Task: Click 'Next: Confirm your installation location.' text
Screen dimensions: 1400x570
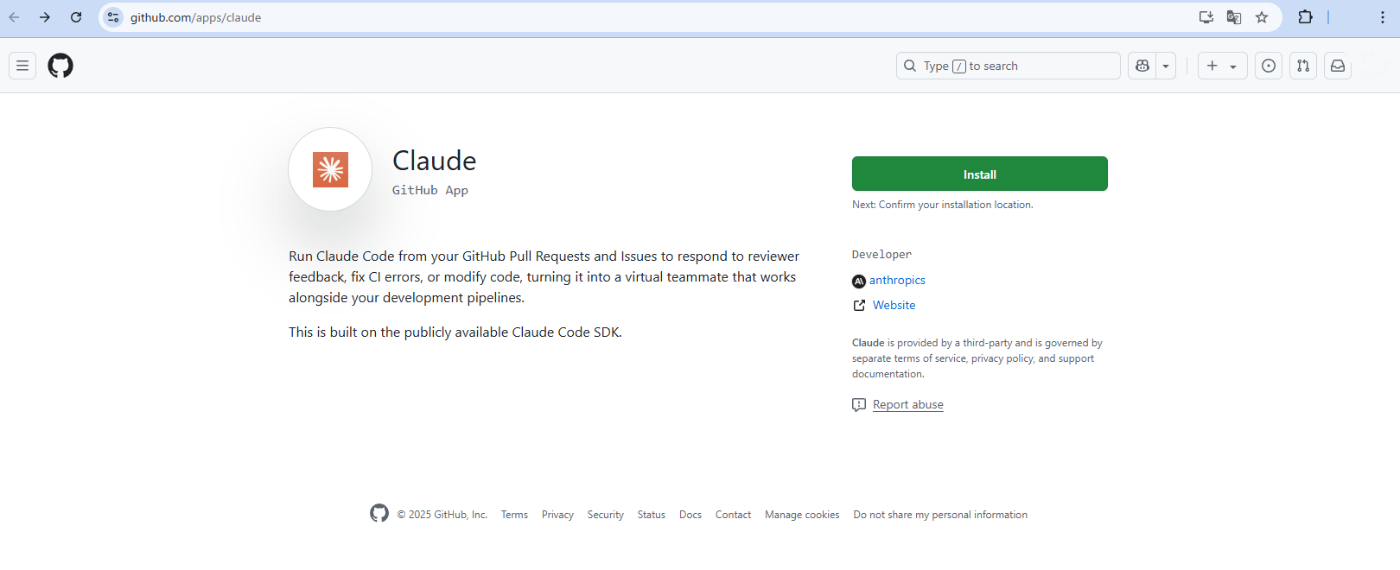Action: click(942, 204)
